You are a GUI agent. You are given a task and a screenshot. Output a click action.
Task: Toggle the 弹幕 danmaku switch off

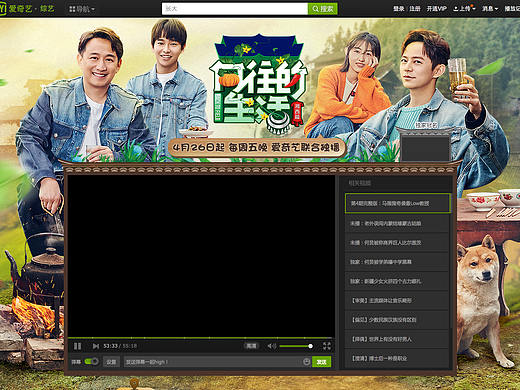(91, 361)
